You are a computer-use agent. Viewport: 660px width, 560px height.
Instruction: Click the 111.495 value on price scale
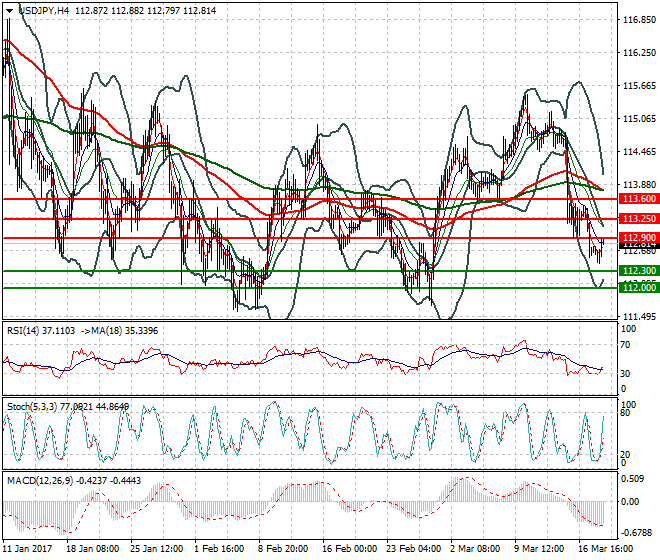pyautogui.click(x=637, y=317)
